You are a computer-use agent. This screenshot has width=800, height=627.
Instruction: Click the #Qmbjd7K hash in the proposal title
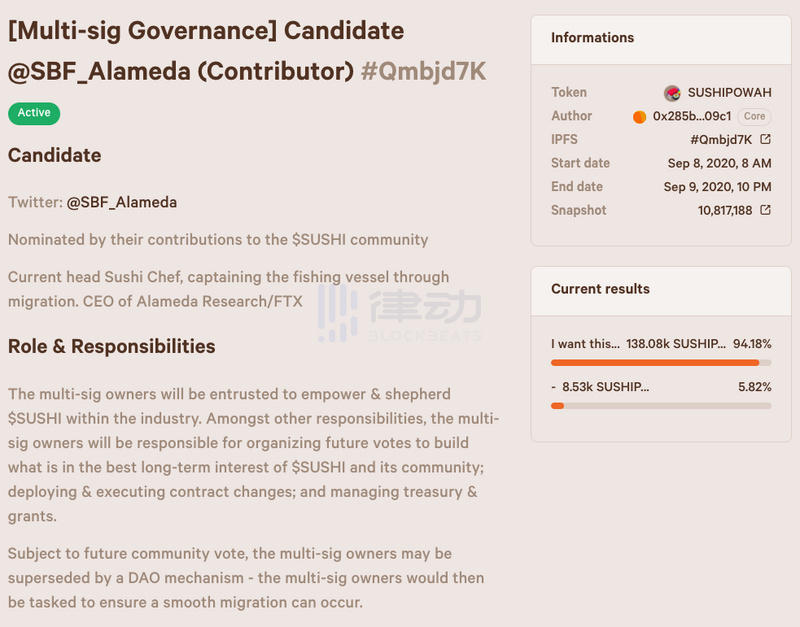pyautogui.click(x=423, y=72)
